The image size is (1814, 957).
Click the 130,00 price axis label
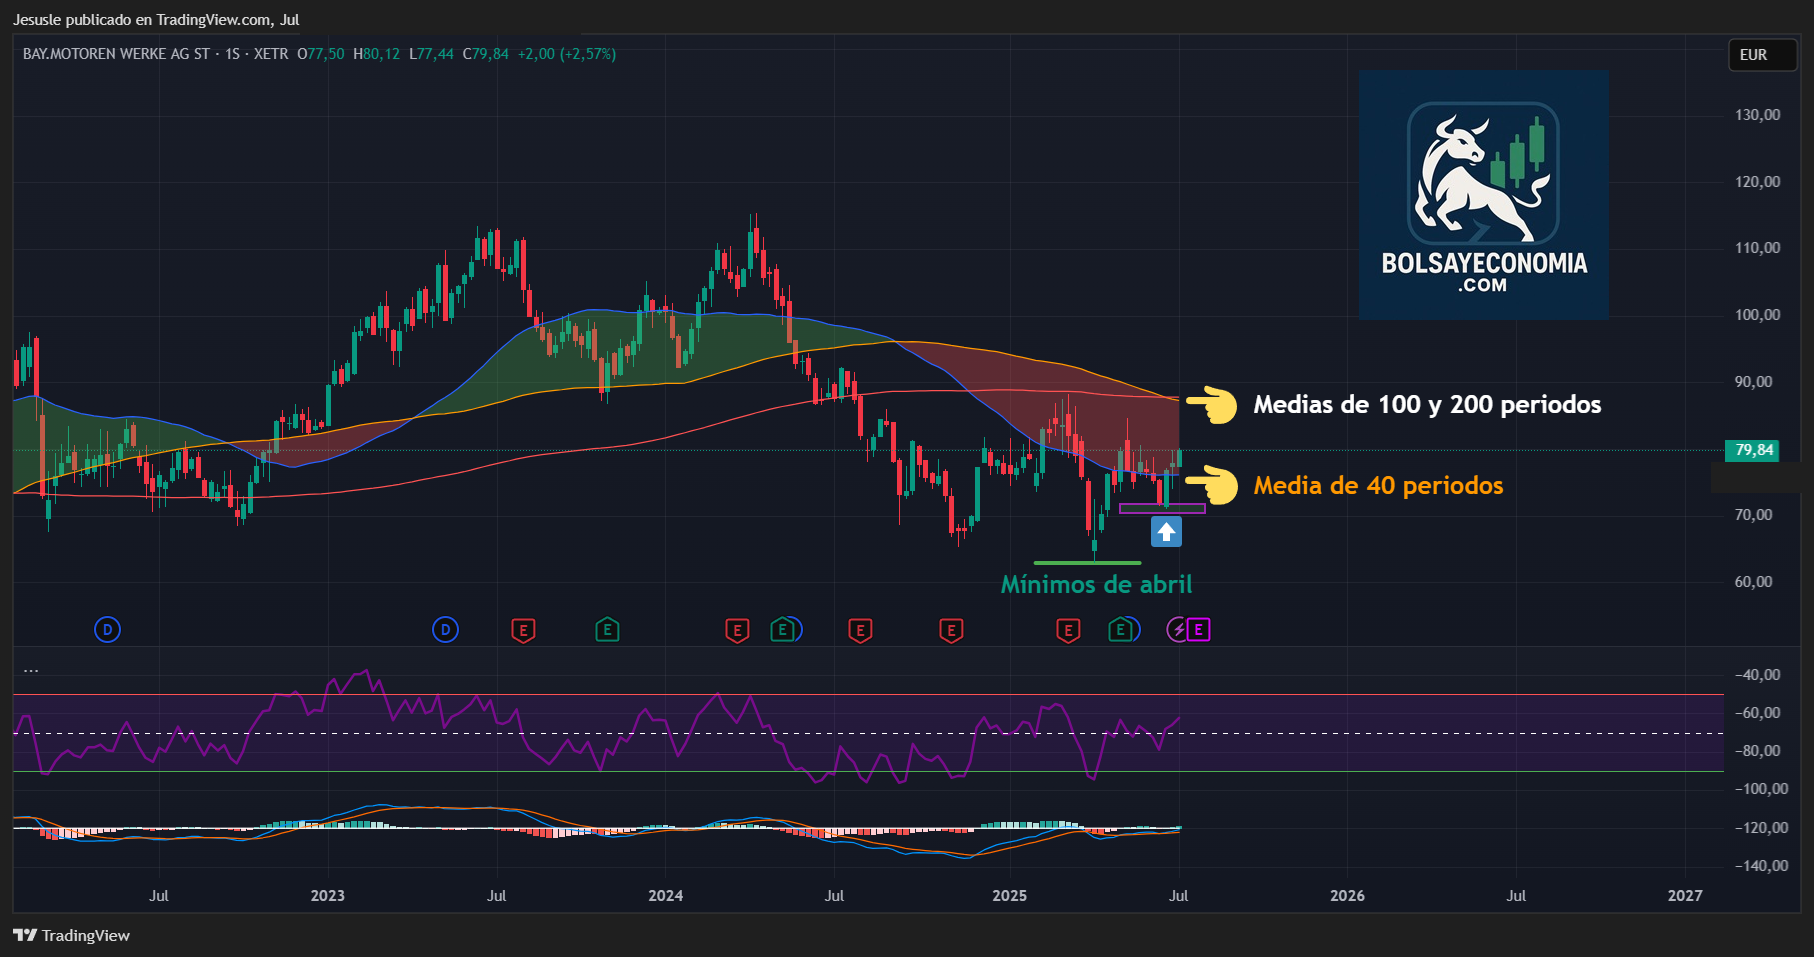1757,115
